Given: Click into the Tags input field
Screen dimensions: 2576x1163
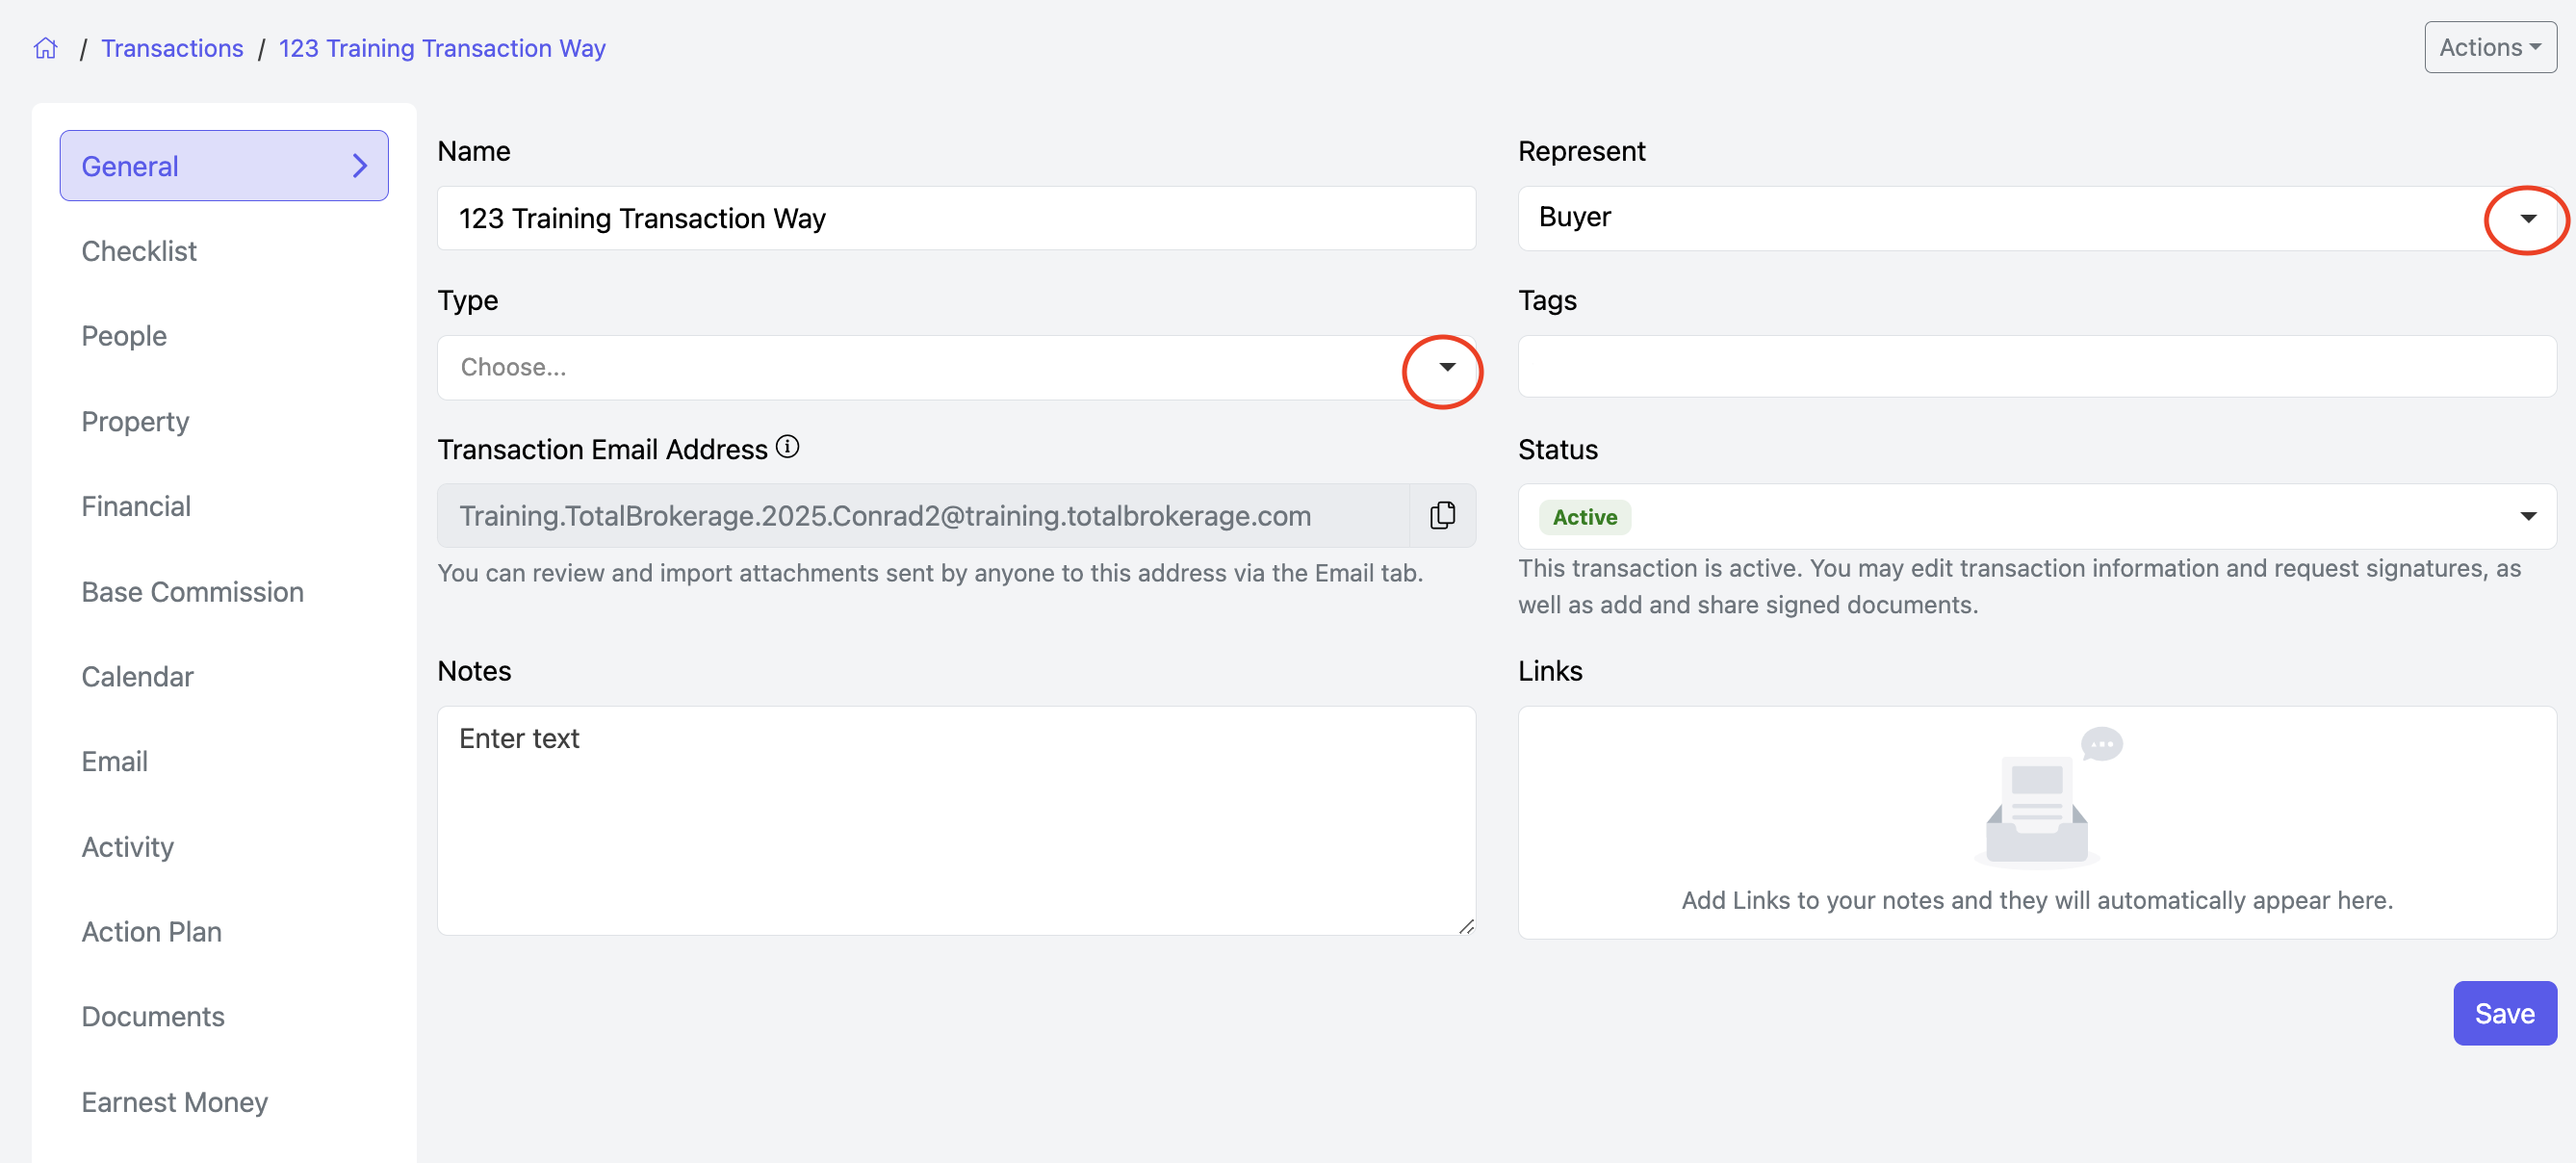Looking at the screenshot, I should [2035, 367].
